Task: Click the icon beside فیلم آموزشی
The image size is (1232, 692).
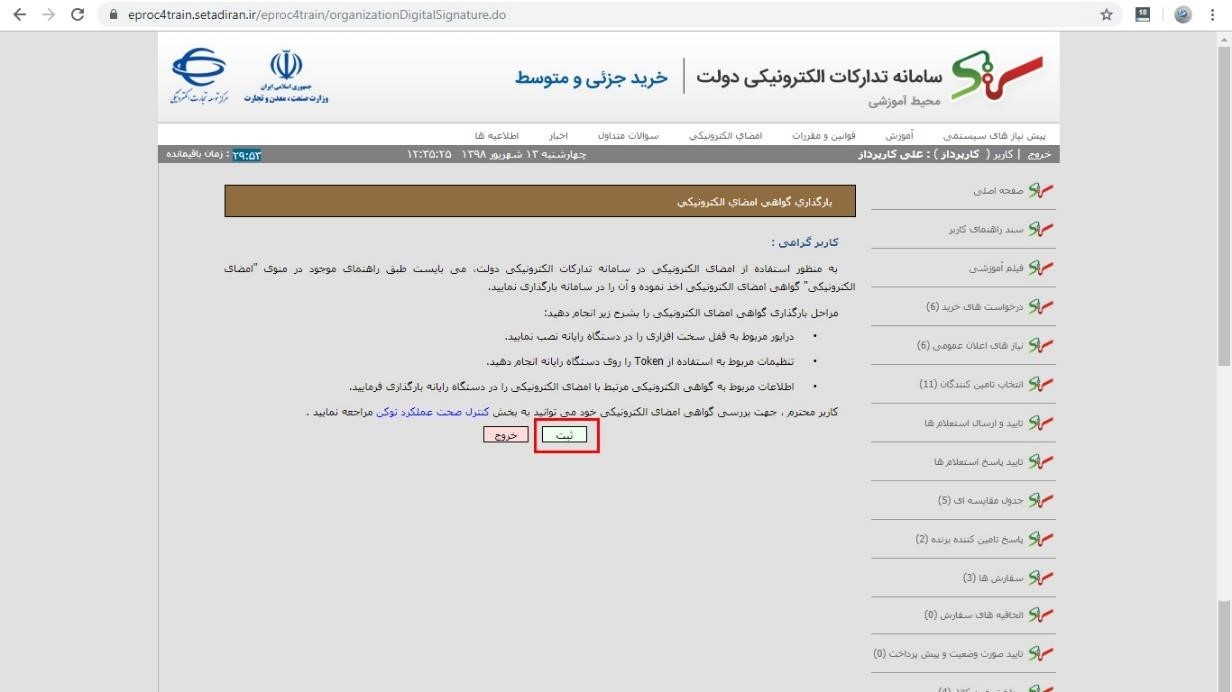Action: point(1042,268)
